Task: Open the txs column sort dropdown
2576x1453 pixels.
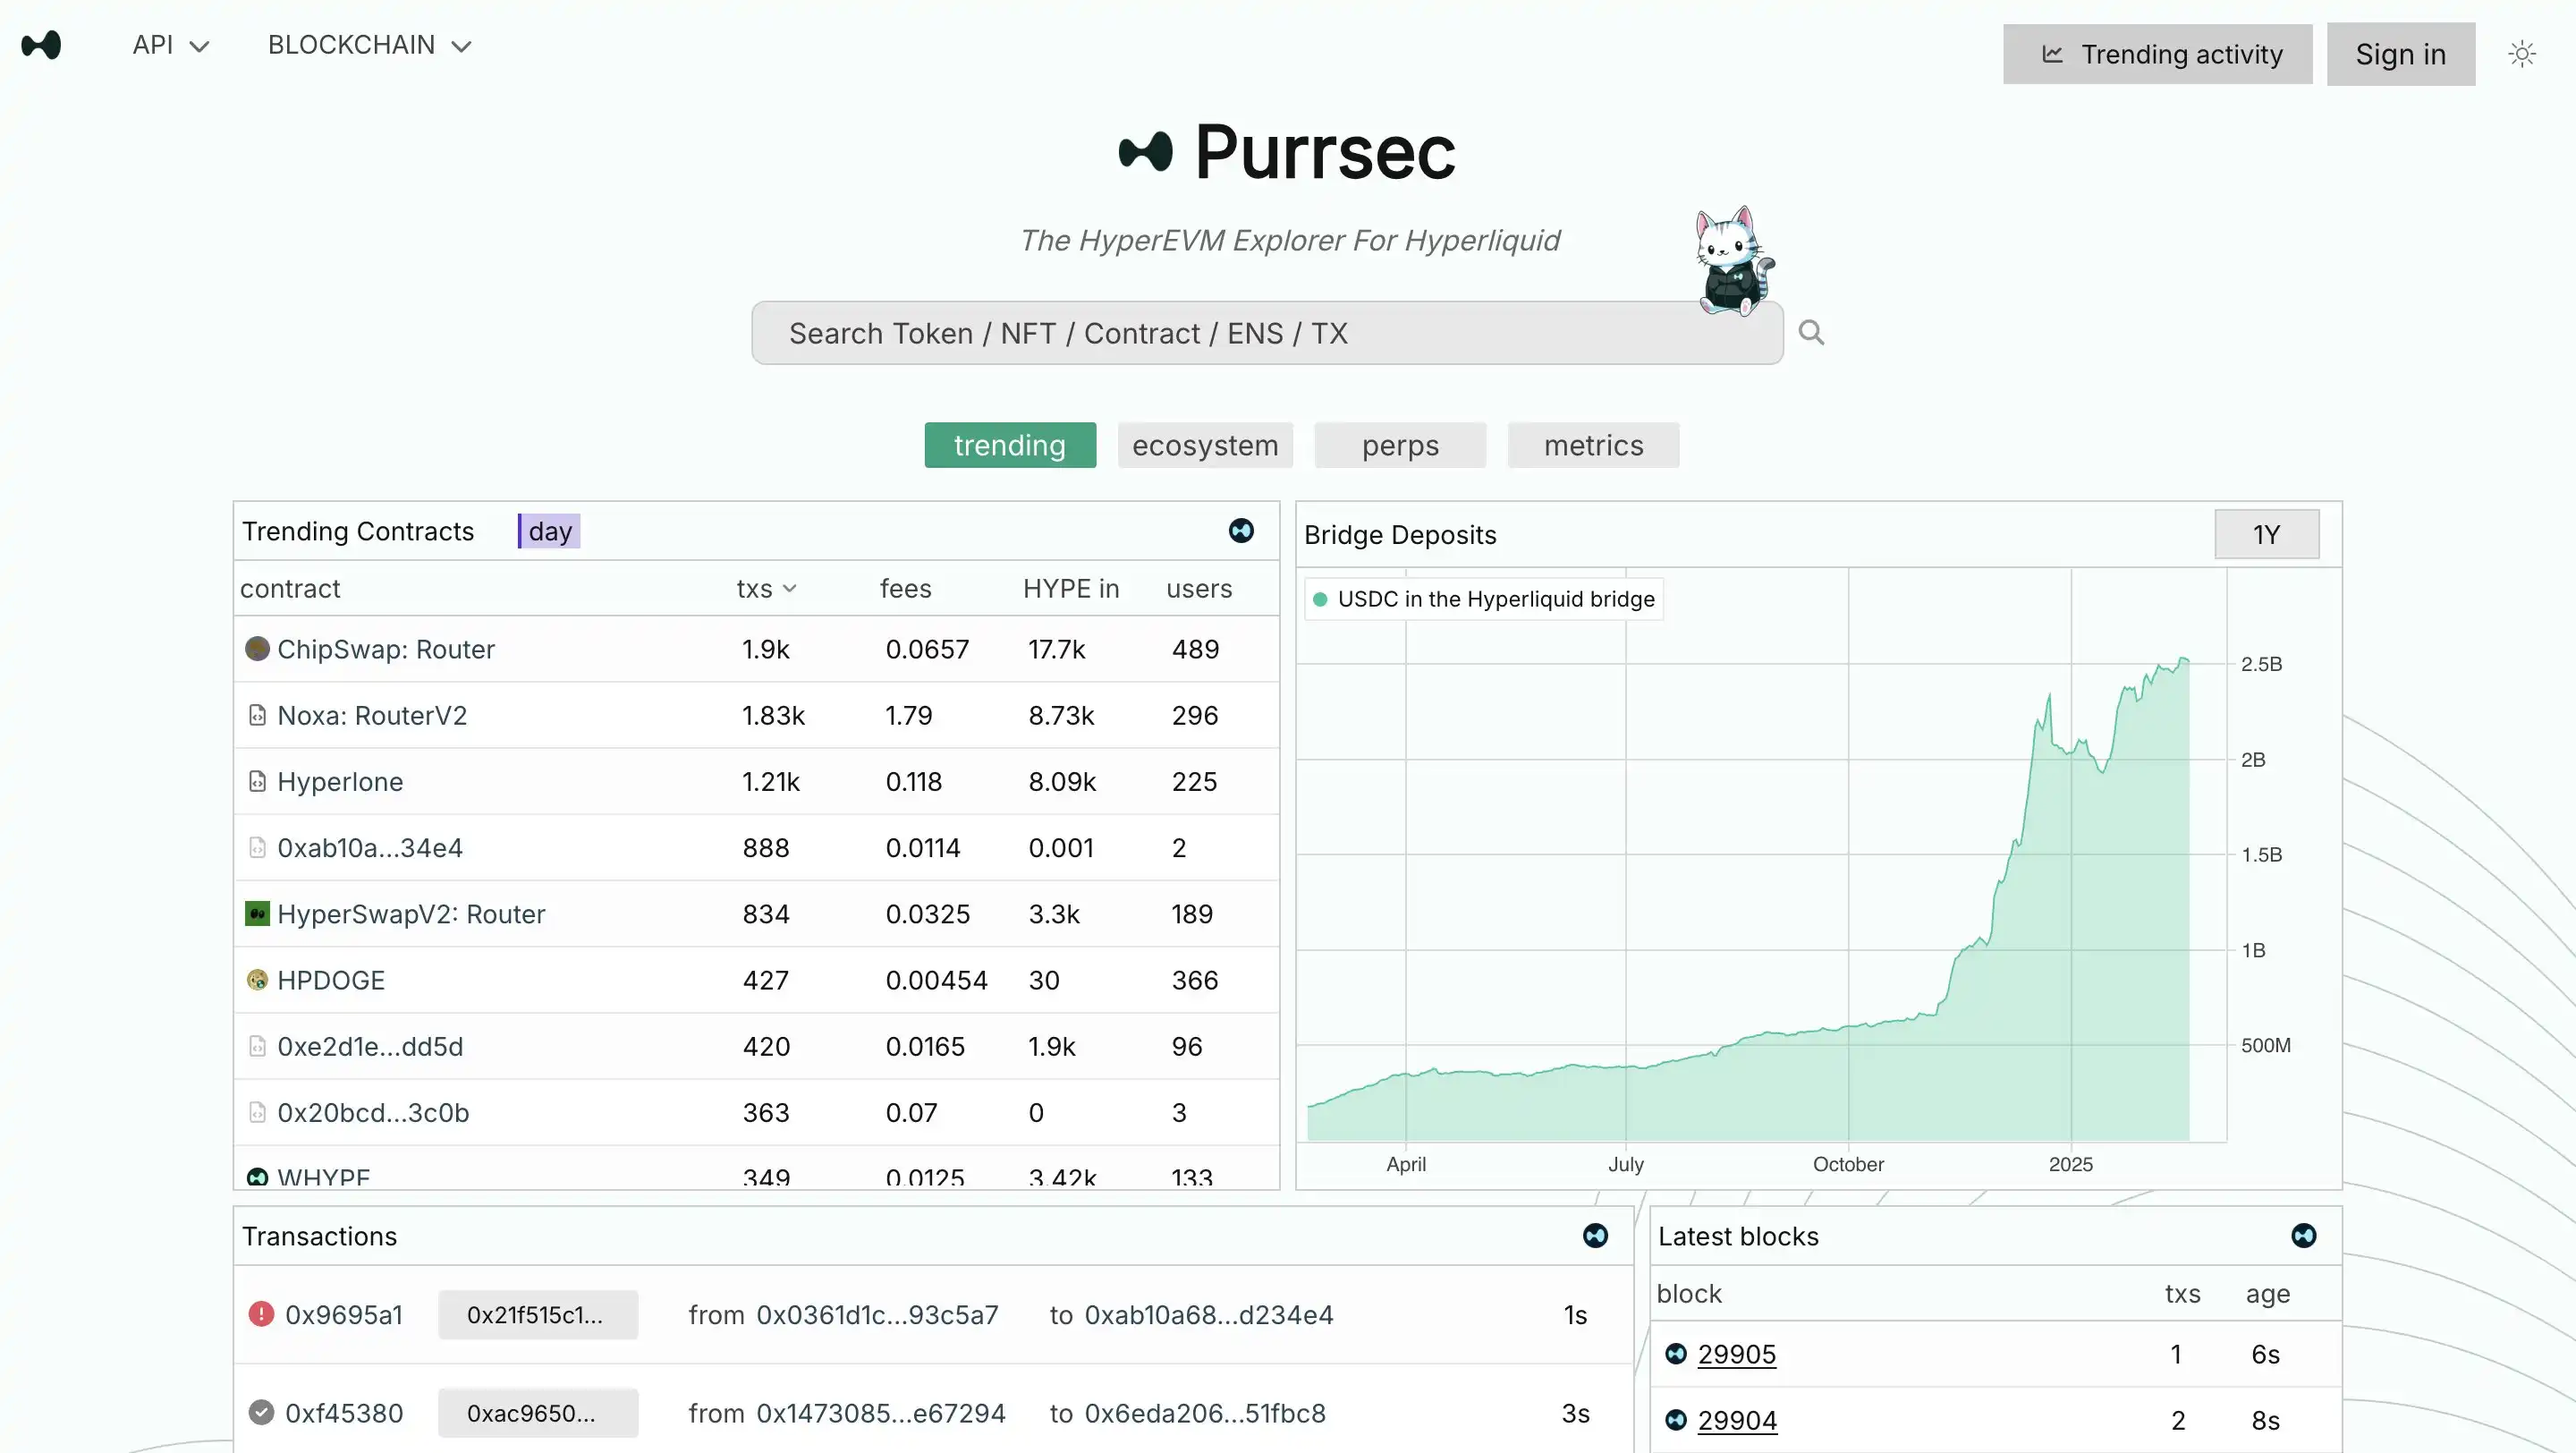Action: pyautogui.click(x=766, y=589)
